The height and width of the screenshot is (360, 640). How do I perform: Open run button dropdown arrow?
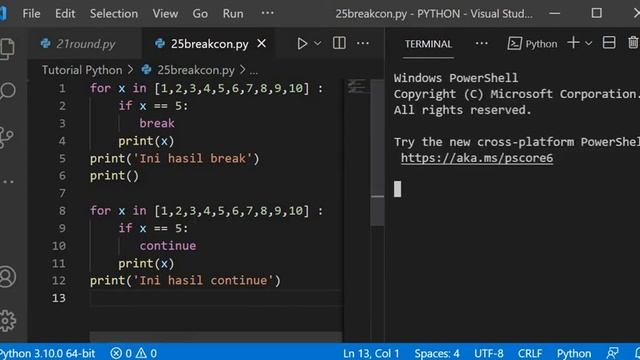318,43
